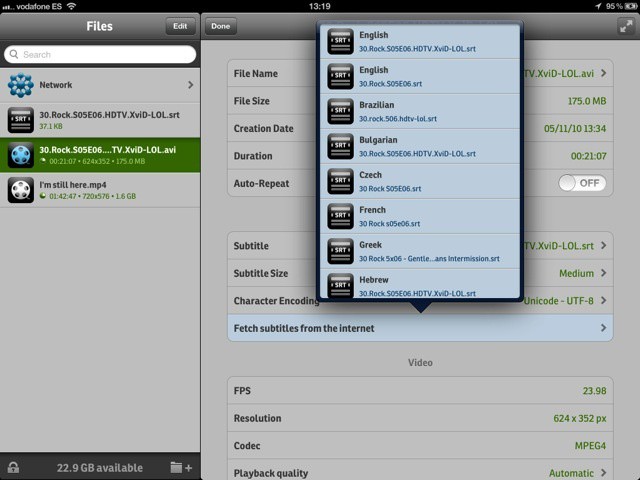Tap the 175.0 MB file size value
The height and width of the screenshot is (480, 640).
[x=587, y=101]
